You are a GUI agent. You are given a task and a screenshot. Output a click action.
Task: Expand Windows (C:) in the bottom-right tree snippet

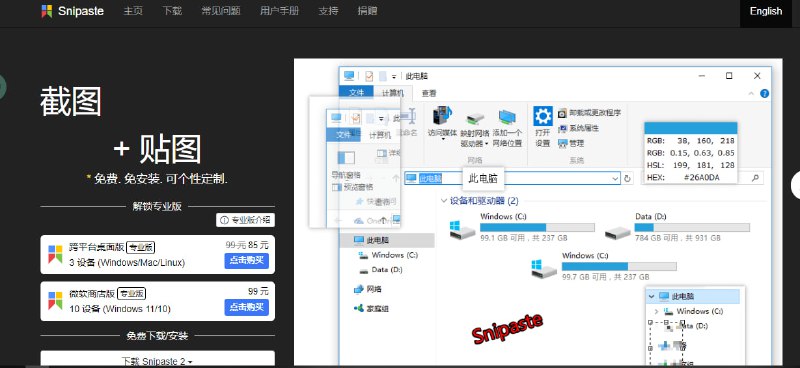coord(656,311)
